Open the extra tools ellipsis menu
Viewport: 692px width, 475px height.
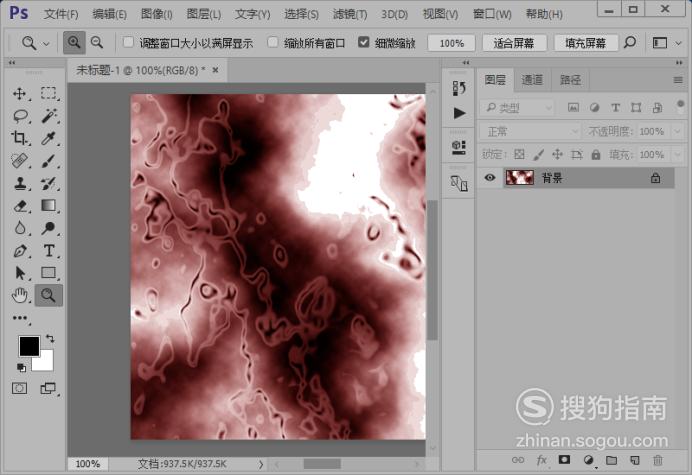(x=20, y=317)
